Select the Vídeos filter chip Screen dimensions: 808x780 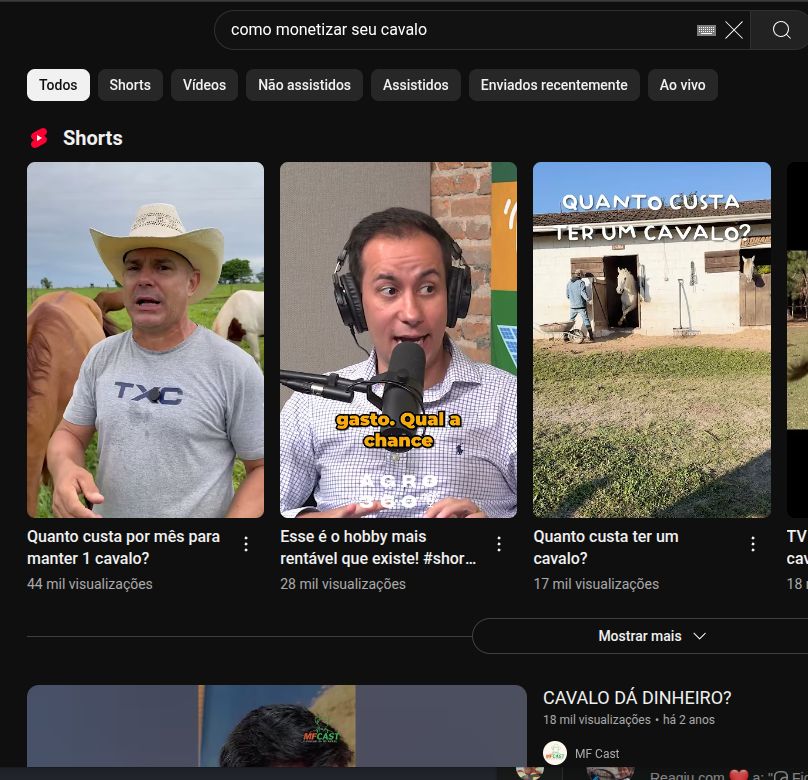pyautogui.click(x=204, y=85)
